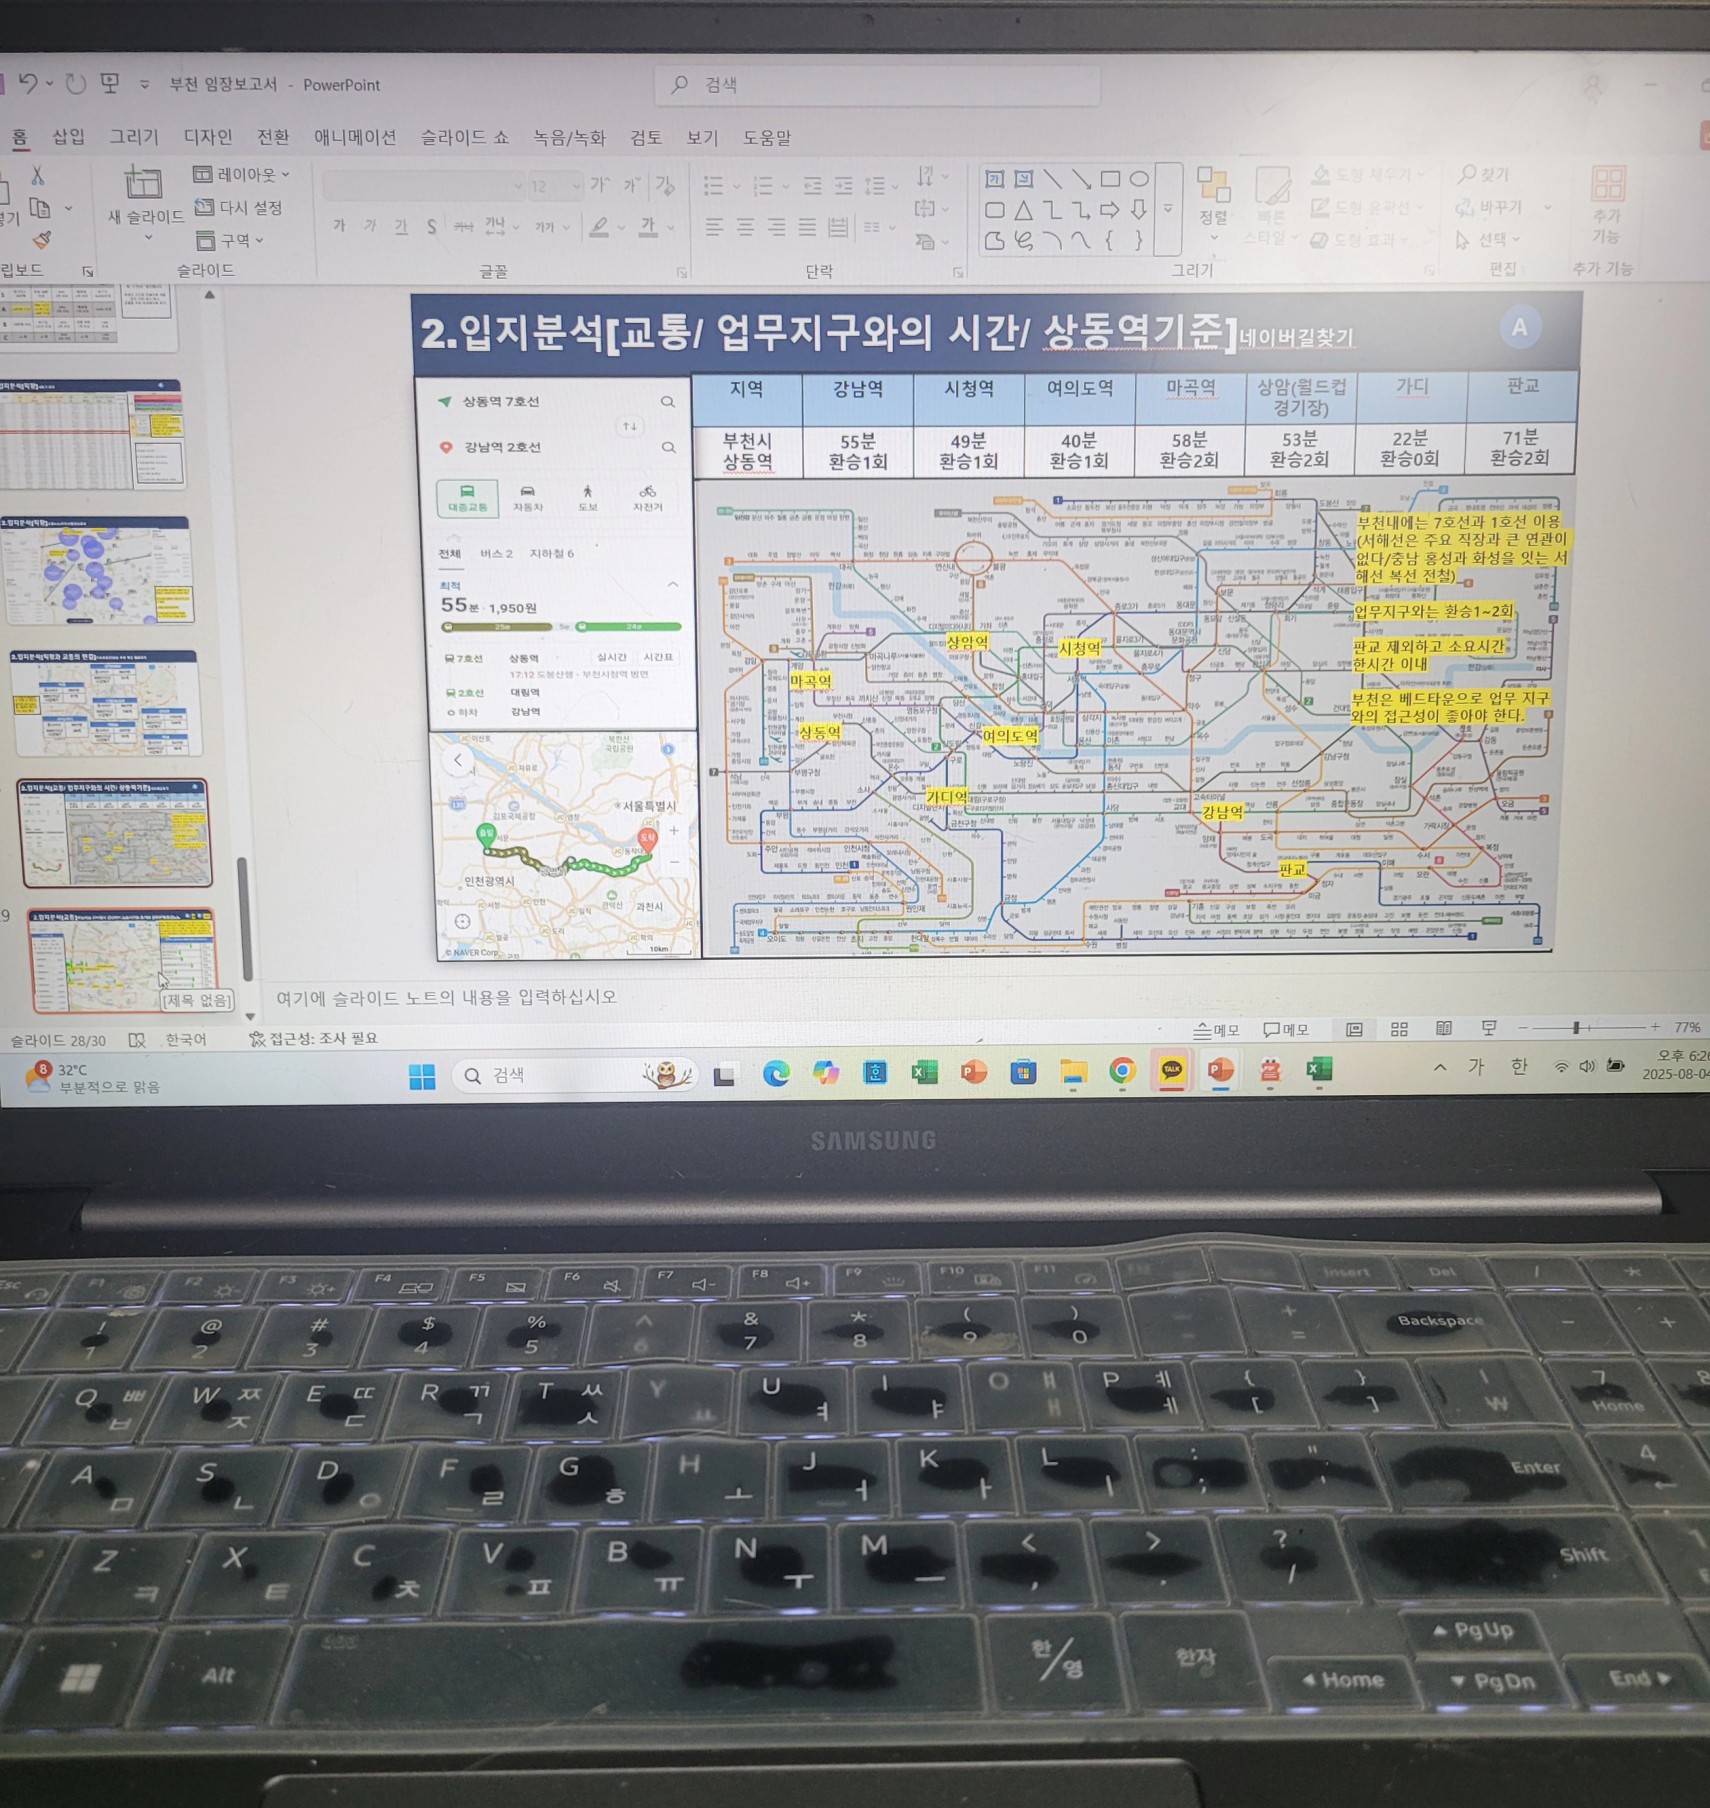
Task: Click the Cut scissors icon
Action: 38,176
